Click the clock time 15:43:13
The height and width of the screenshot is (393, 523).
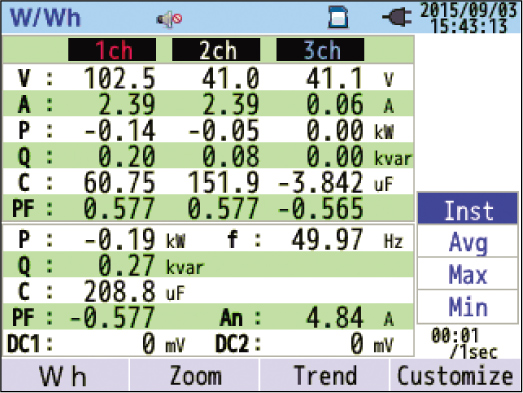tap(469, 26)
